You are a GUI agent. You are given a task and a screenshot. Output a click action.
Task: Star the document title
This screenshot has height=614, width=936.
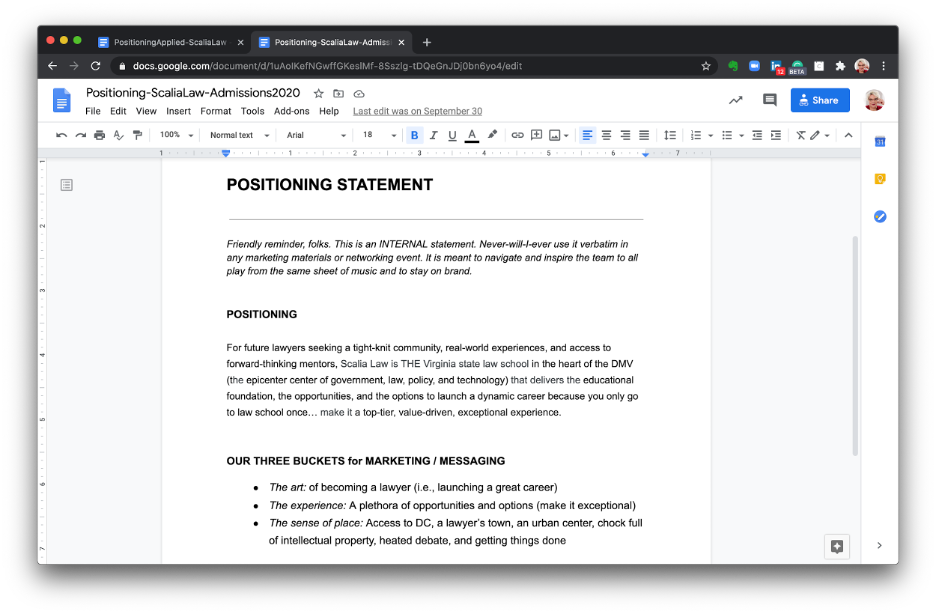tap(319, 93)
